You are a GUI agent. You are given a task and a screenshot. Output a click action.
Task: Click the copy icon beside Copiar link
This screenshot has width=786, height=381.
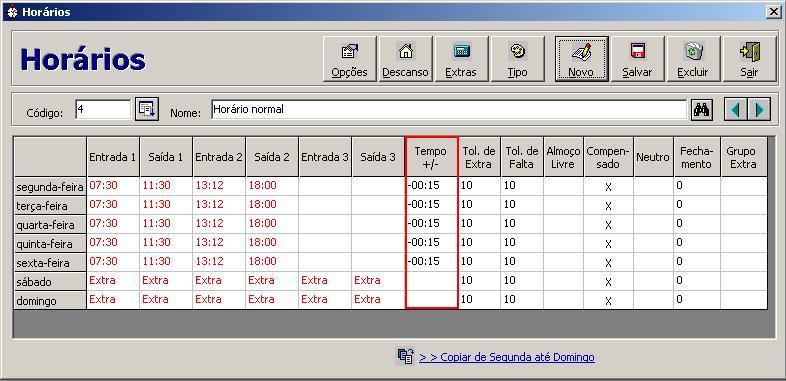tap(405, 356)
